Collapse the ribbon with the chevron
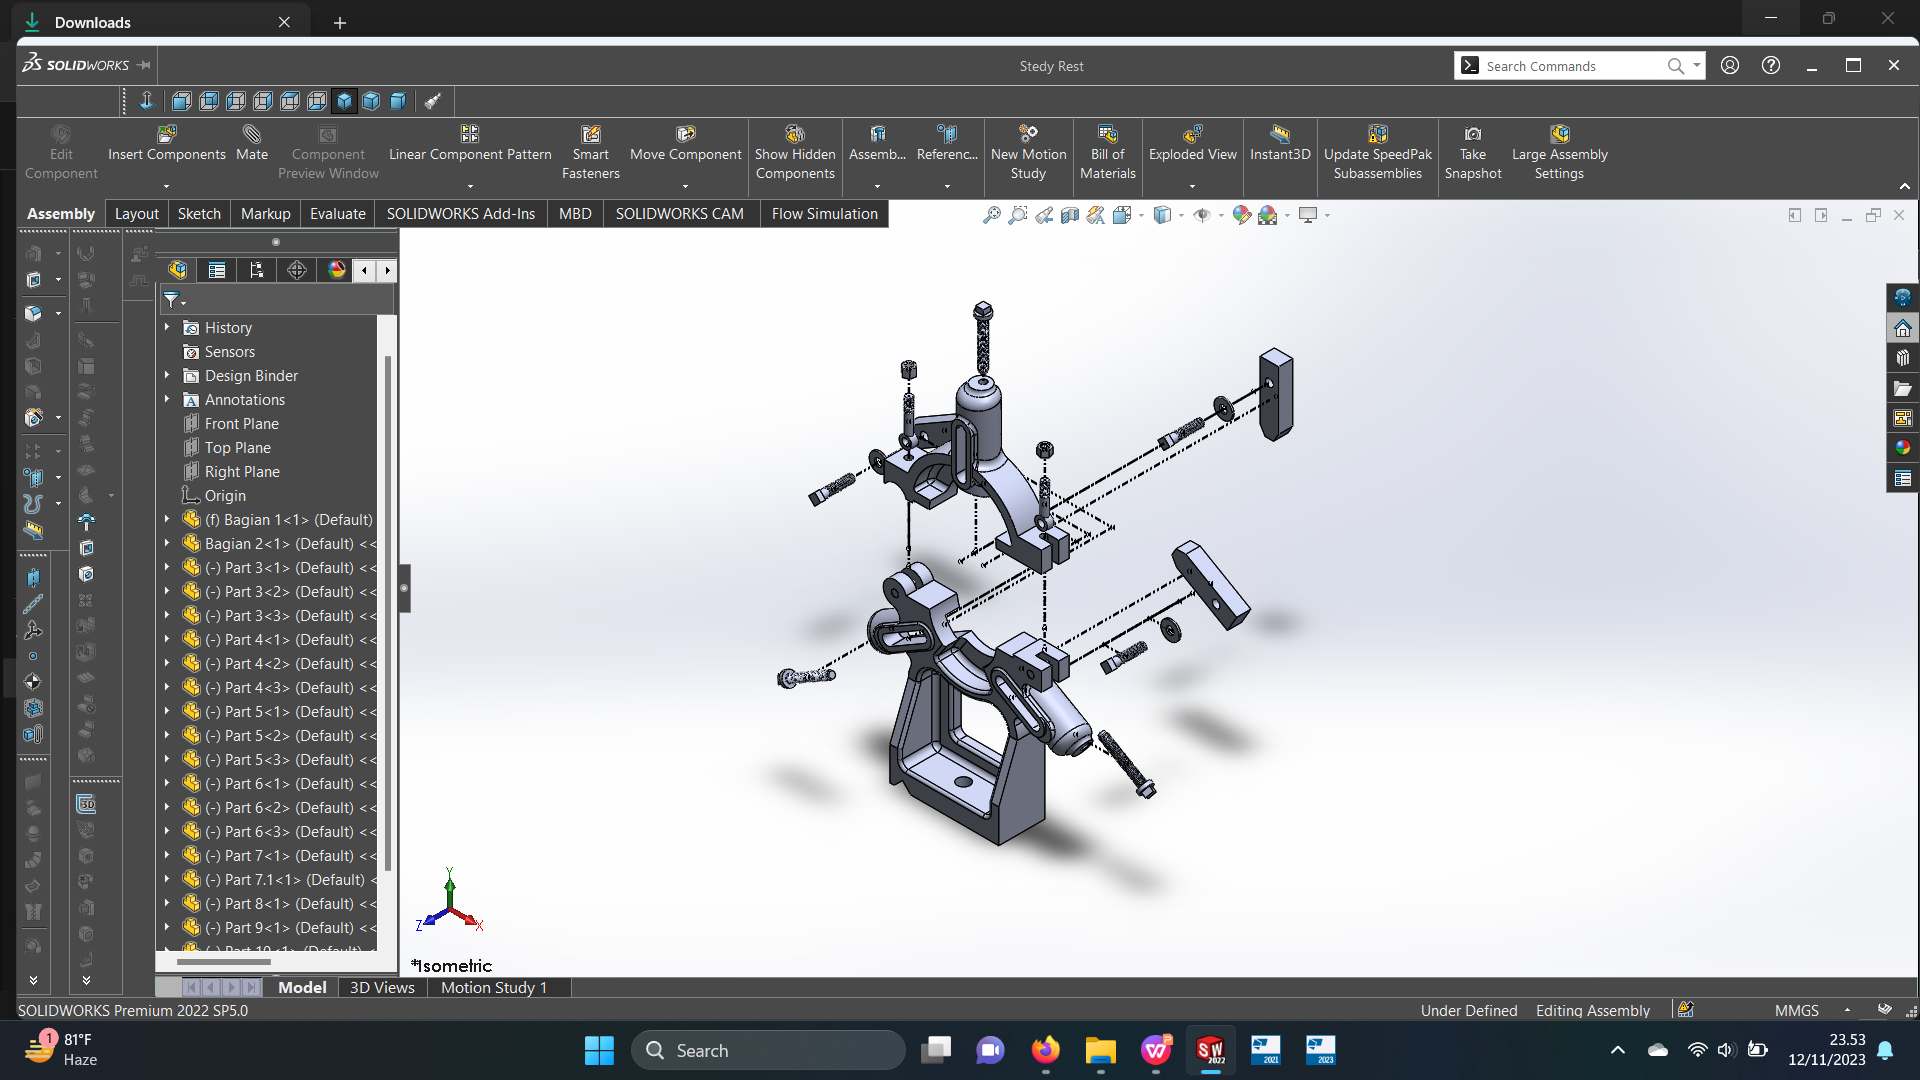Screen dimensions: 1920x1080 coord(1904,186)
